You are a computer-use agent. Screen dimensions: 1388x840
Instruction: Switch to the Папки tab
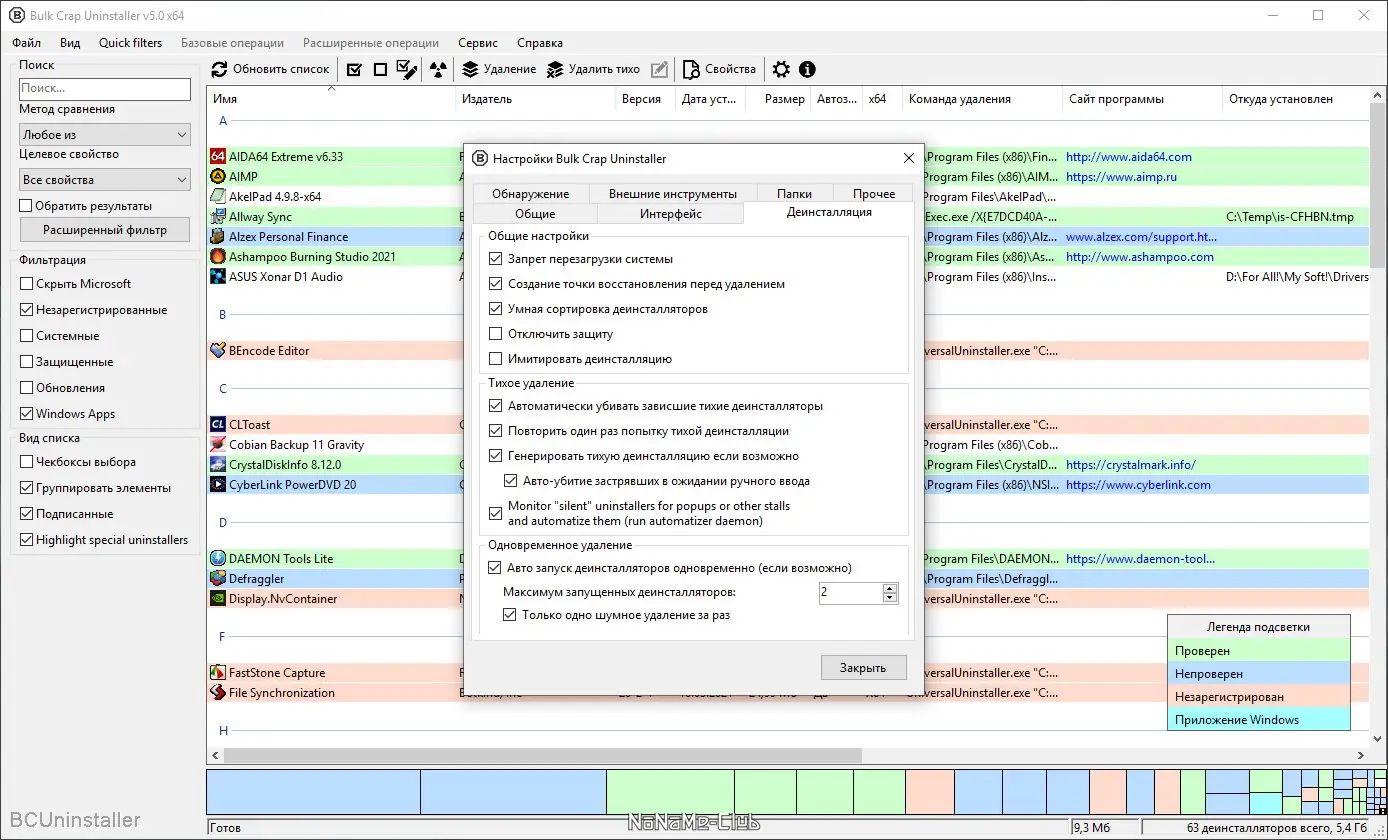[x=794, y=194]
